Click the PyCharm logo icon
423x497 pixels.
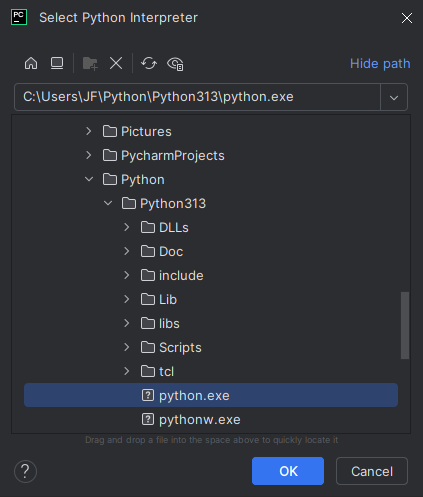(x=19, y=17)
